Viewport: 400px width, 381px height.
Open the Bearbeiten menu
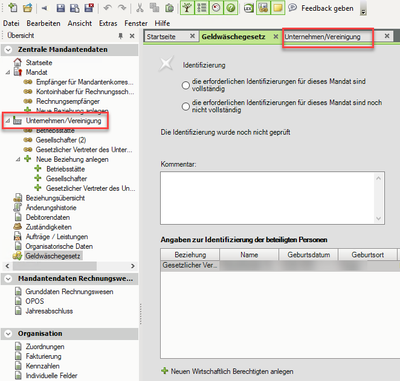[x=43, y=23]
